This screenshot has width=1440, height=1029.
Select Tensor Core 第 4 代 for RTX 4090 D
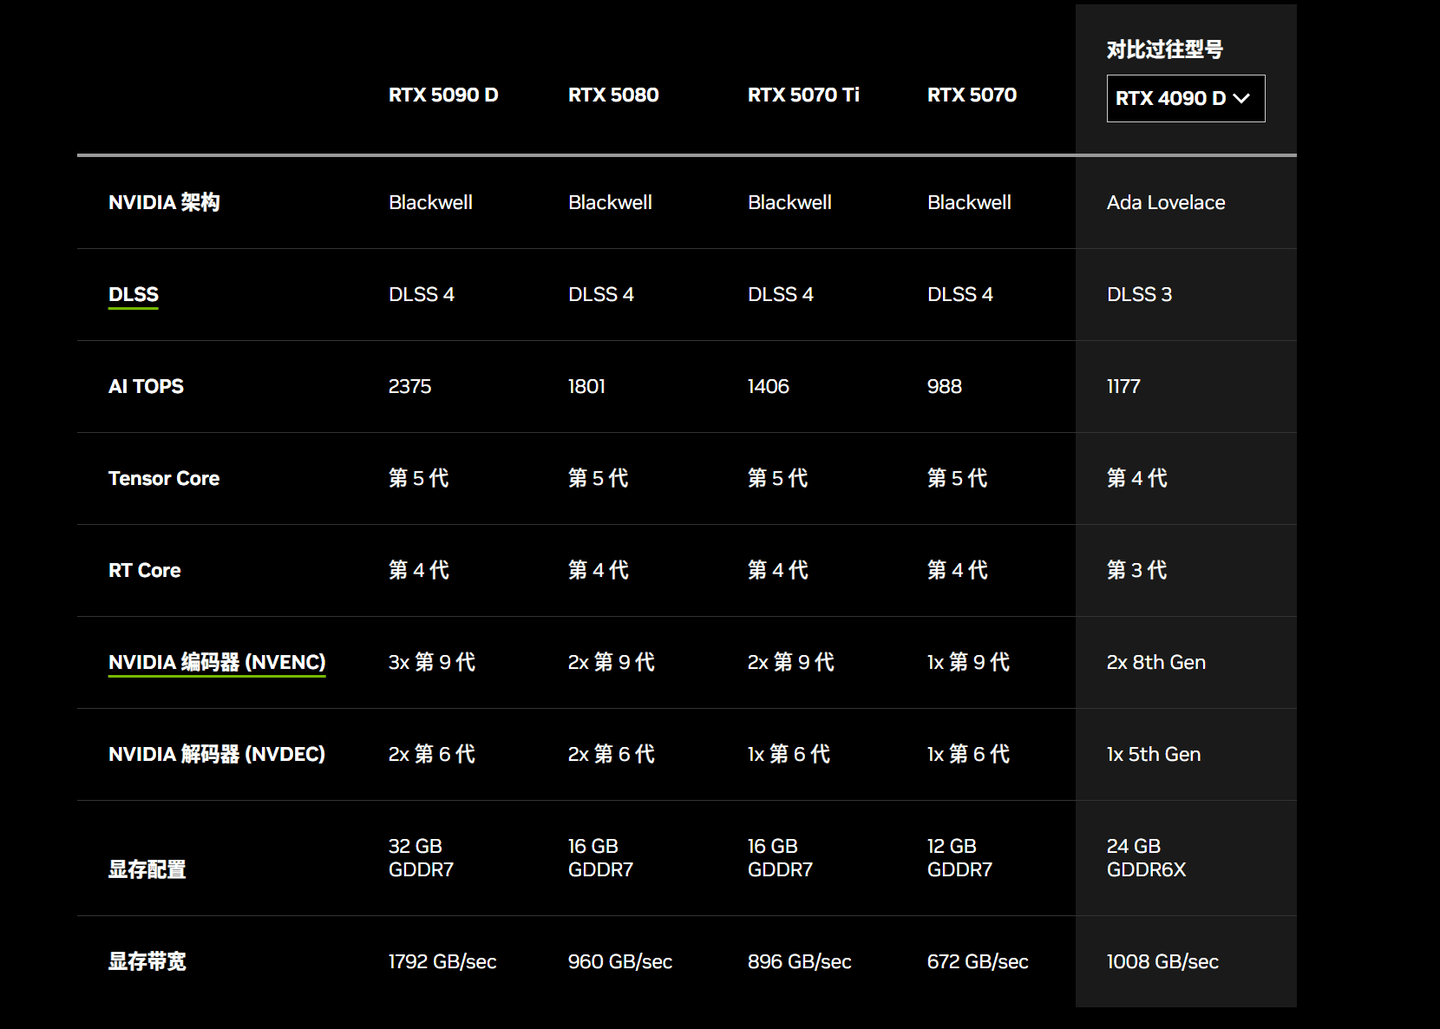coord(1137,478)
